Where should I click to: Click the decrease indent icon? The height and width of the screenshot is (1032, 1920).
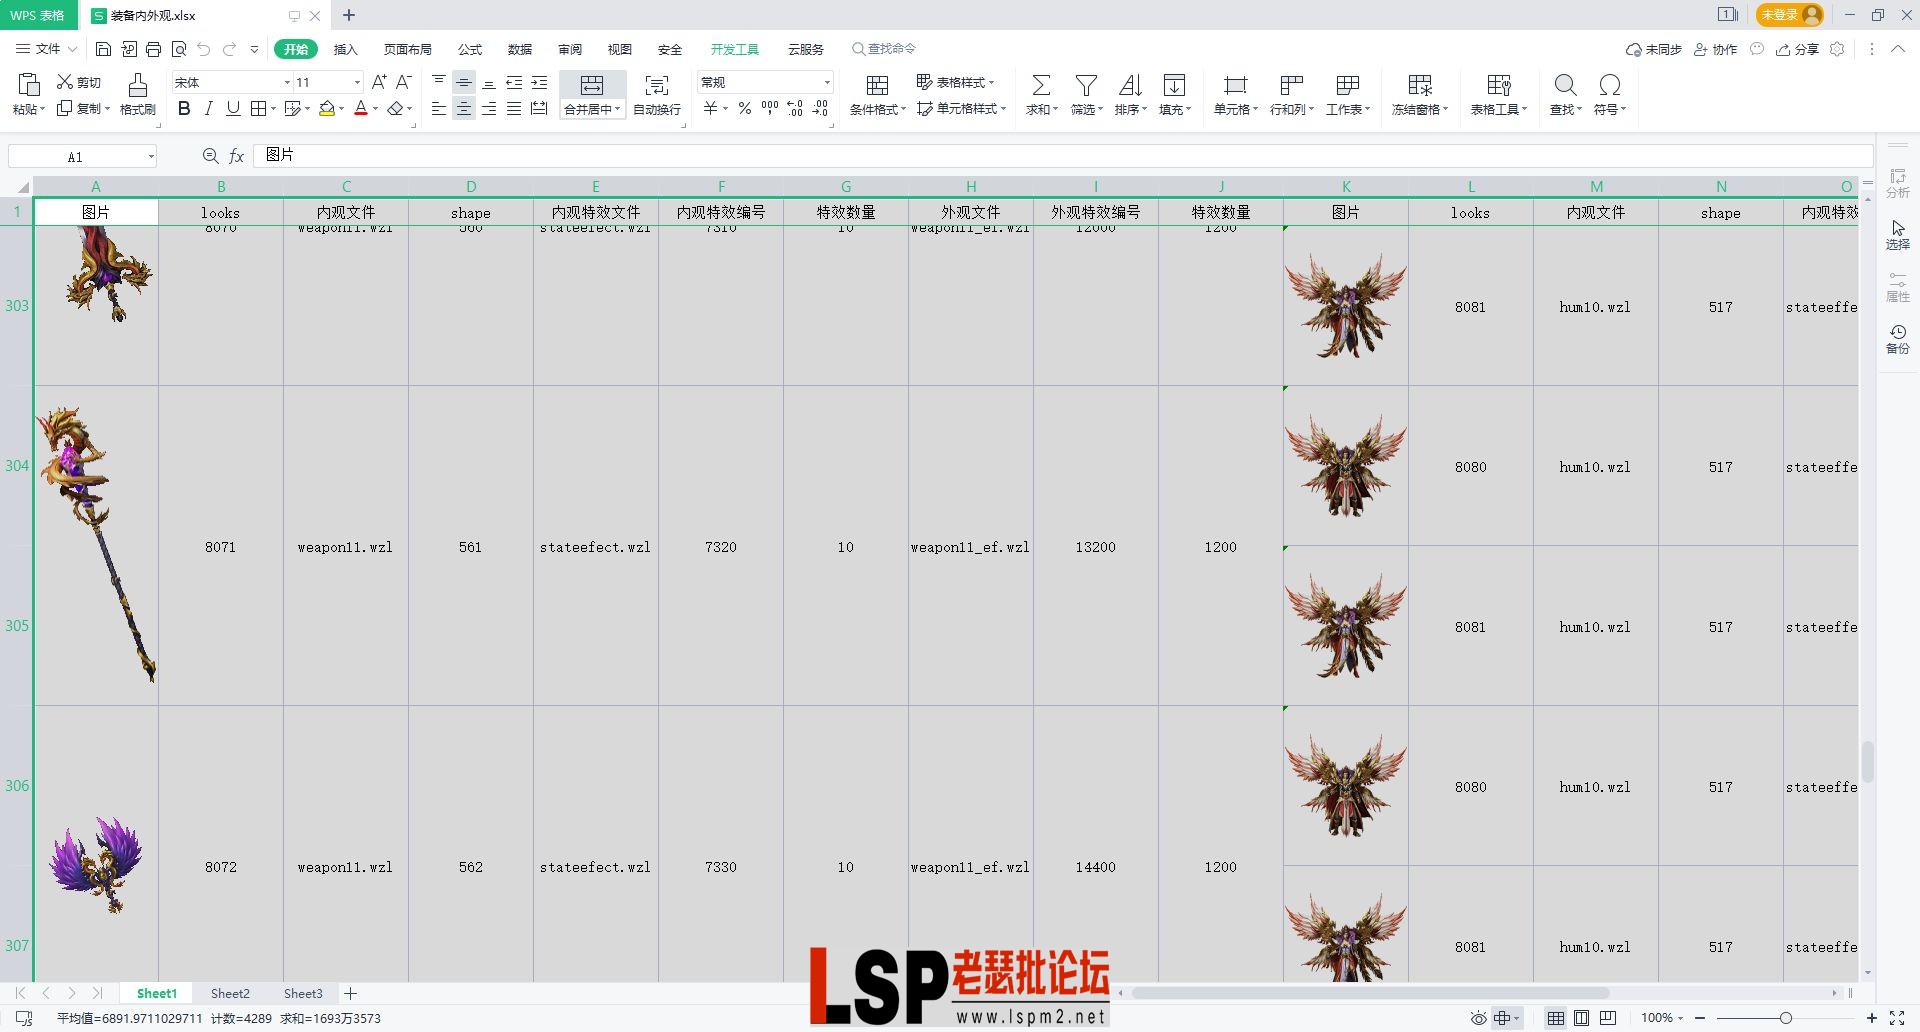click(x=514, y=82)
